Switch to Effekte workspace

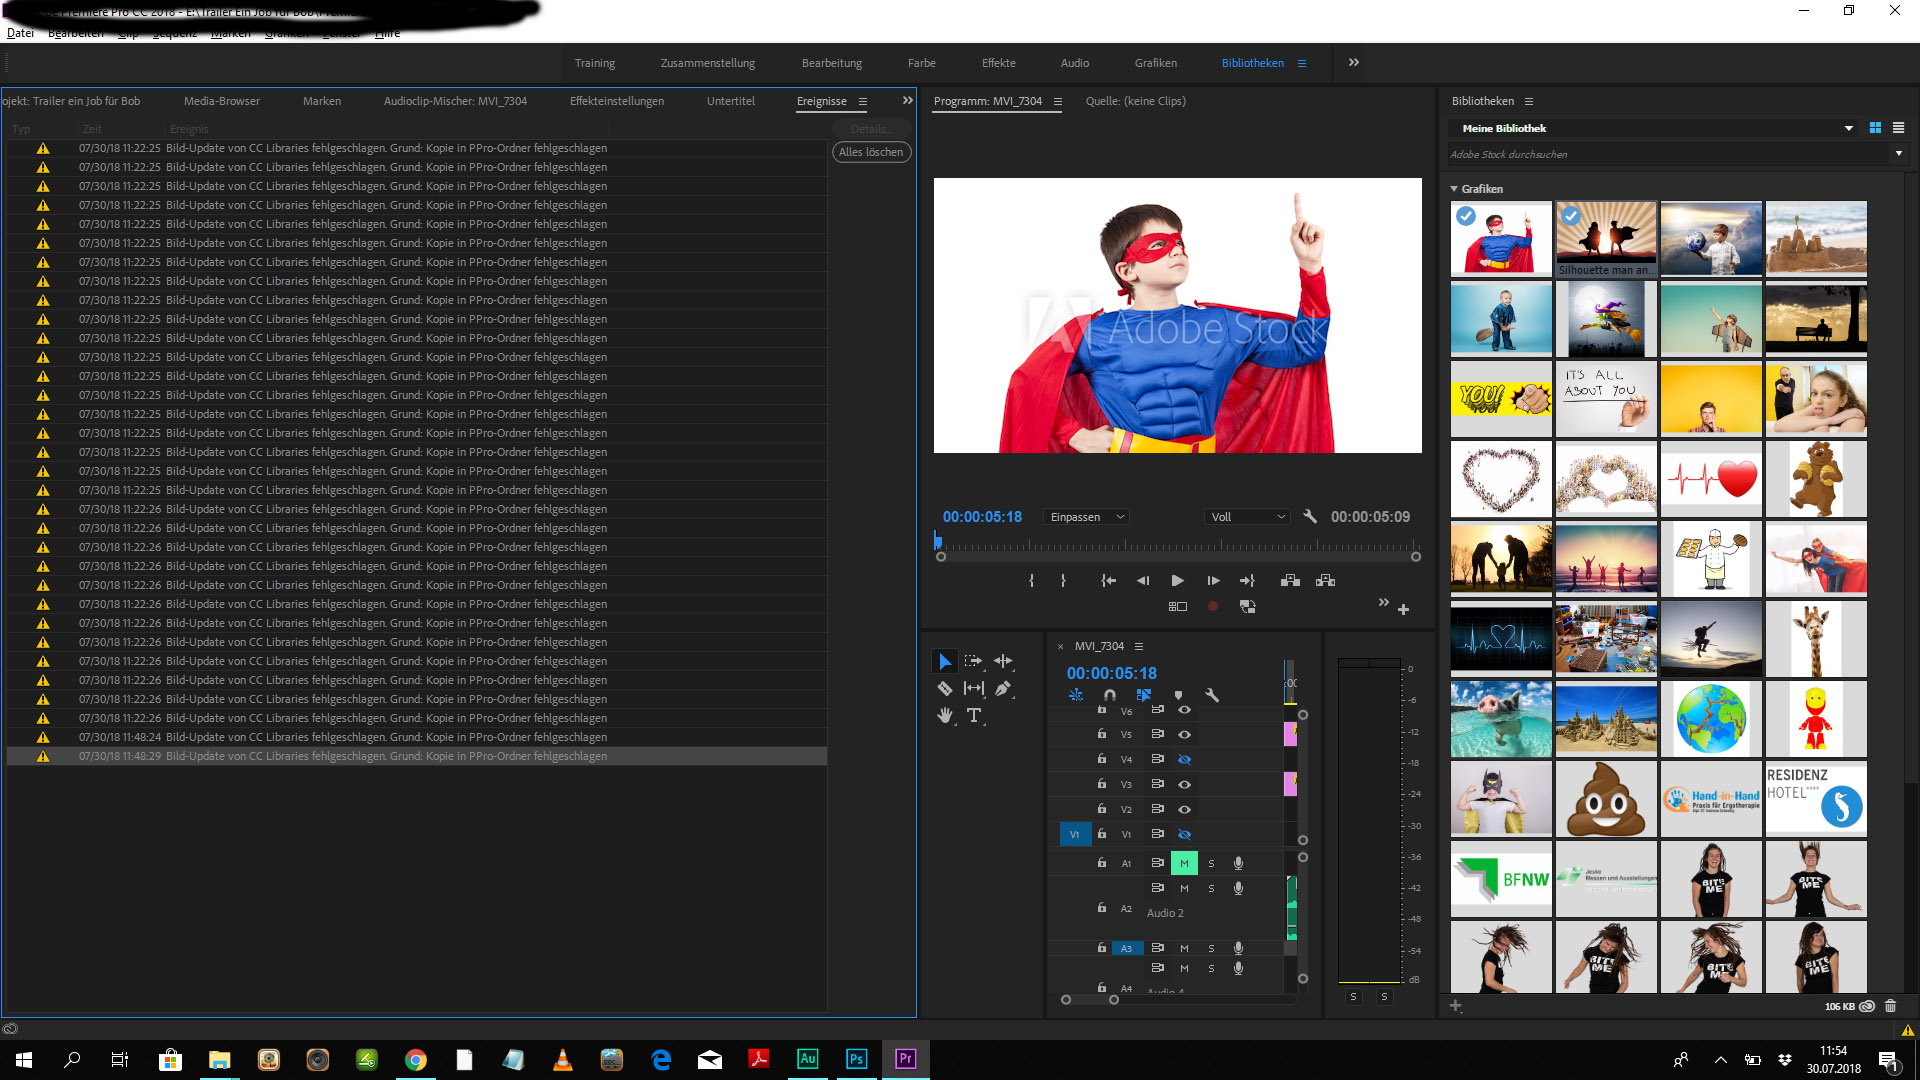point(998,63)
